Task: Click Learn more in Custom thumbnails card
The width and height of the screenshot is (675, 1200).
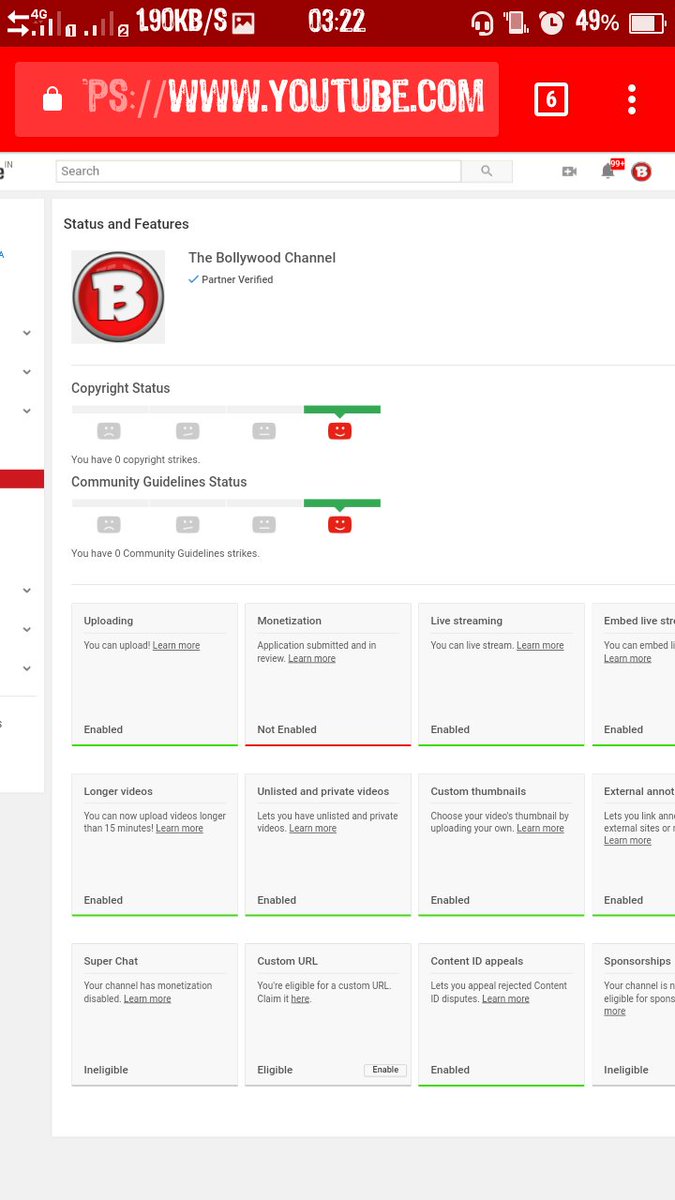Action: pyautogui.click(x=540, y=829)
